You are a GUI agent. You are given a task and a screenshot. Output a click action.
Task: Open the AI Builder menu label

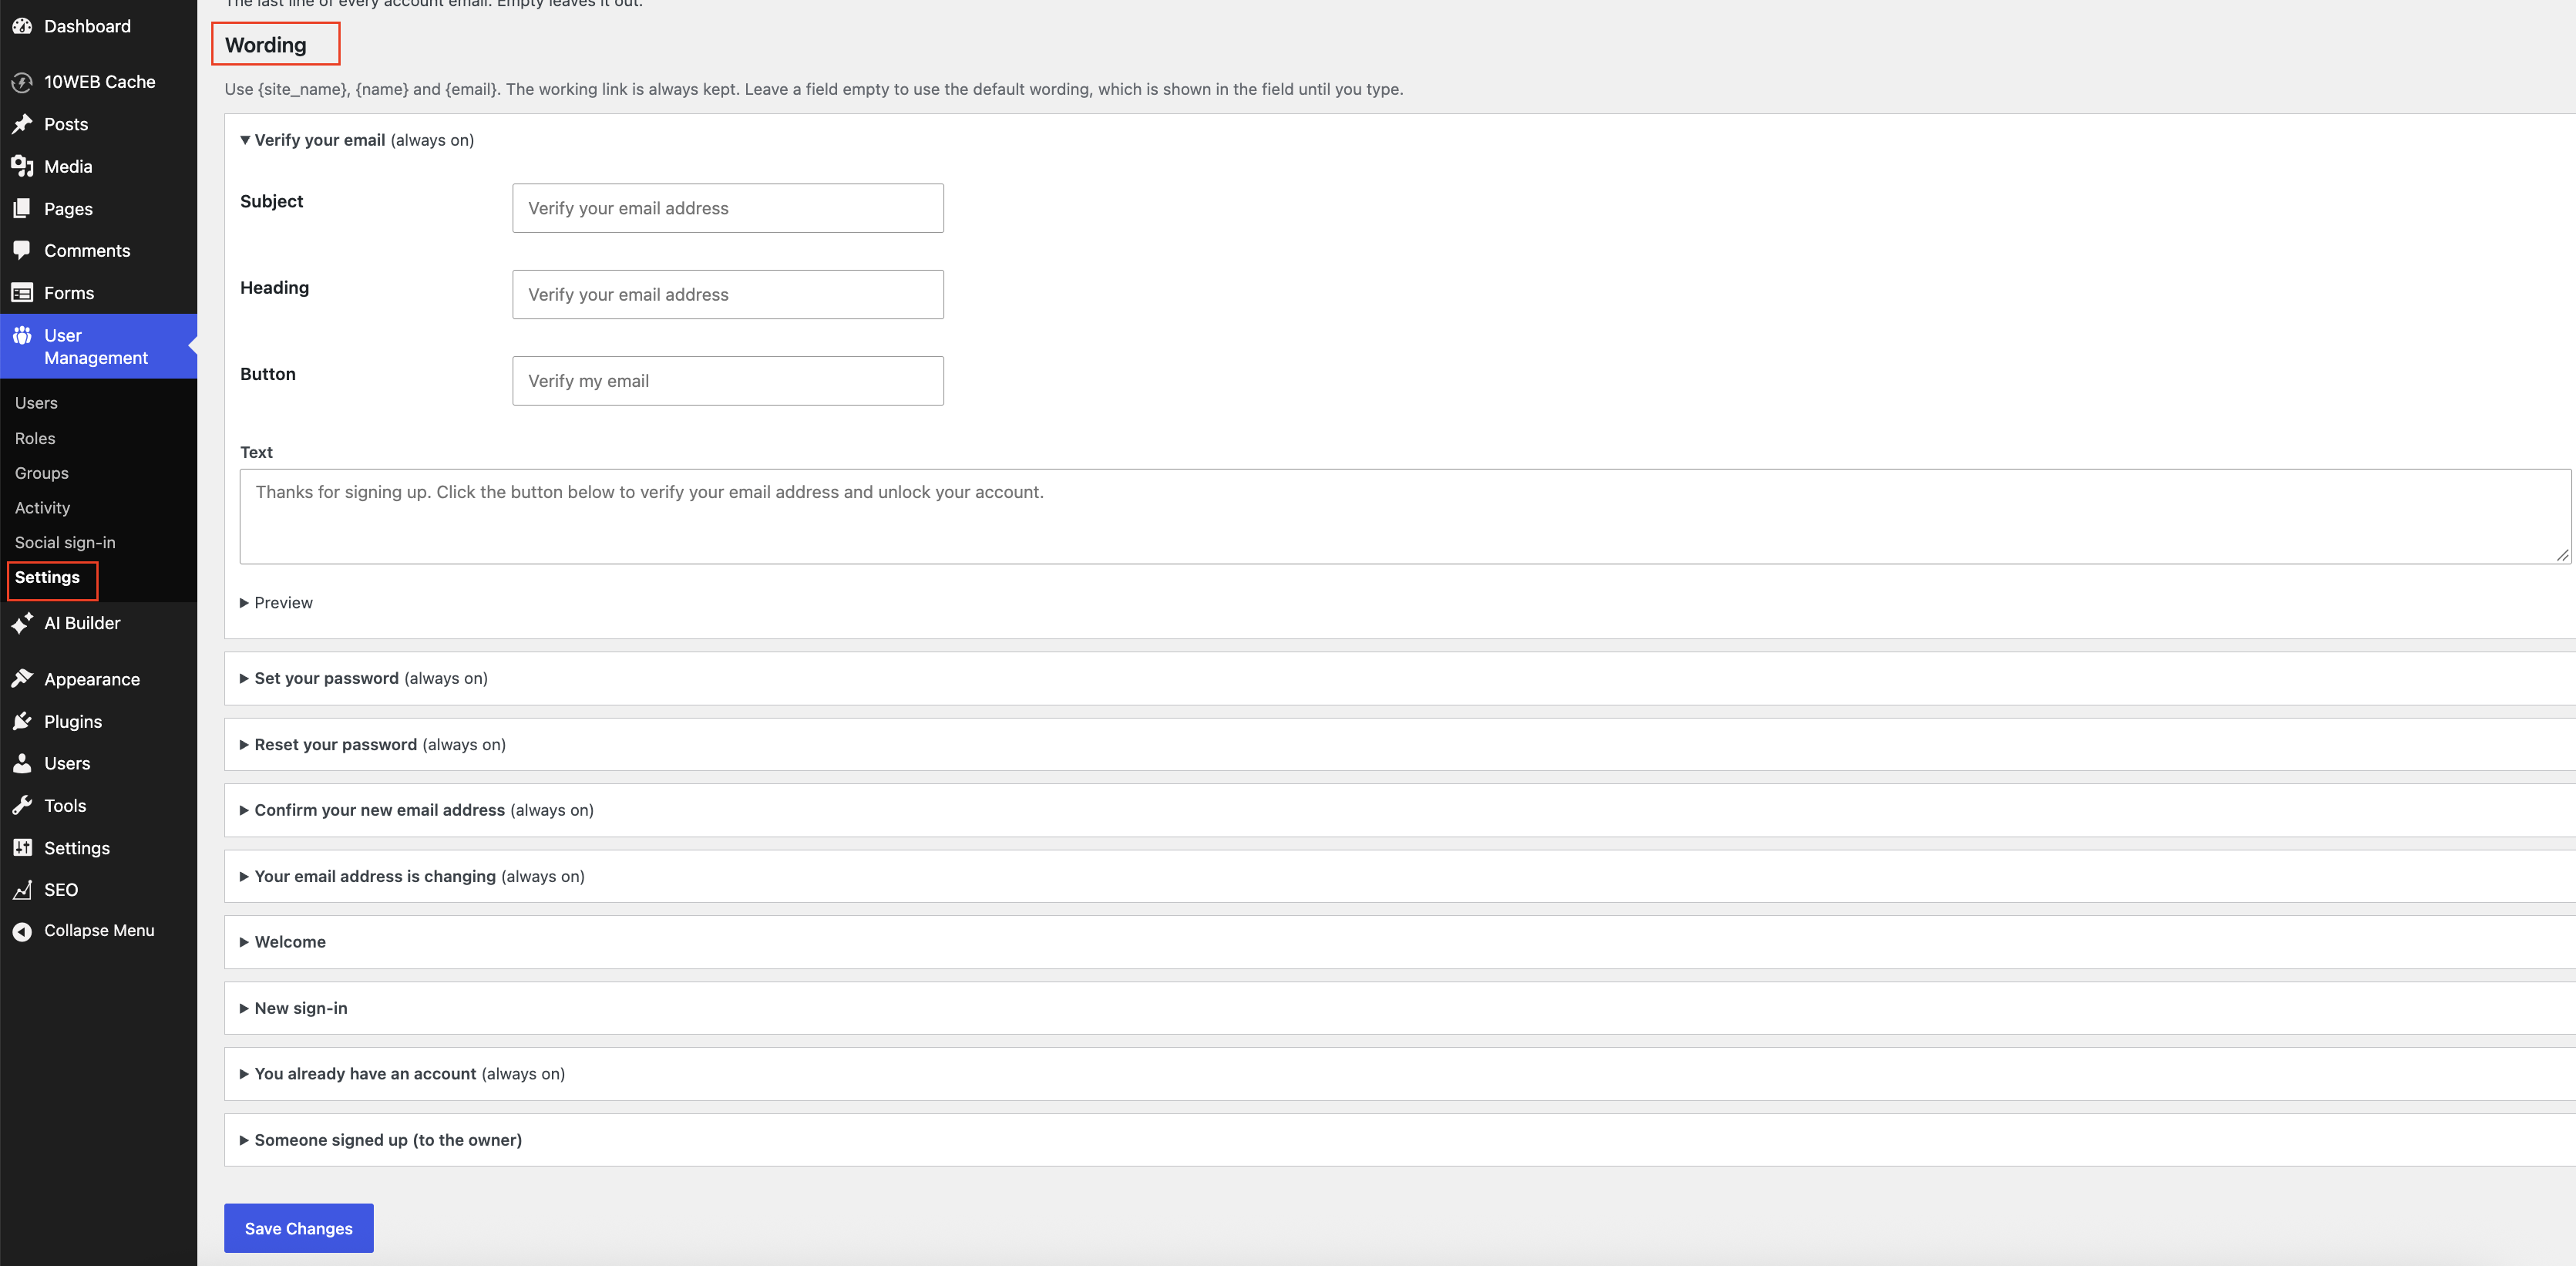click(82, 623)
